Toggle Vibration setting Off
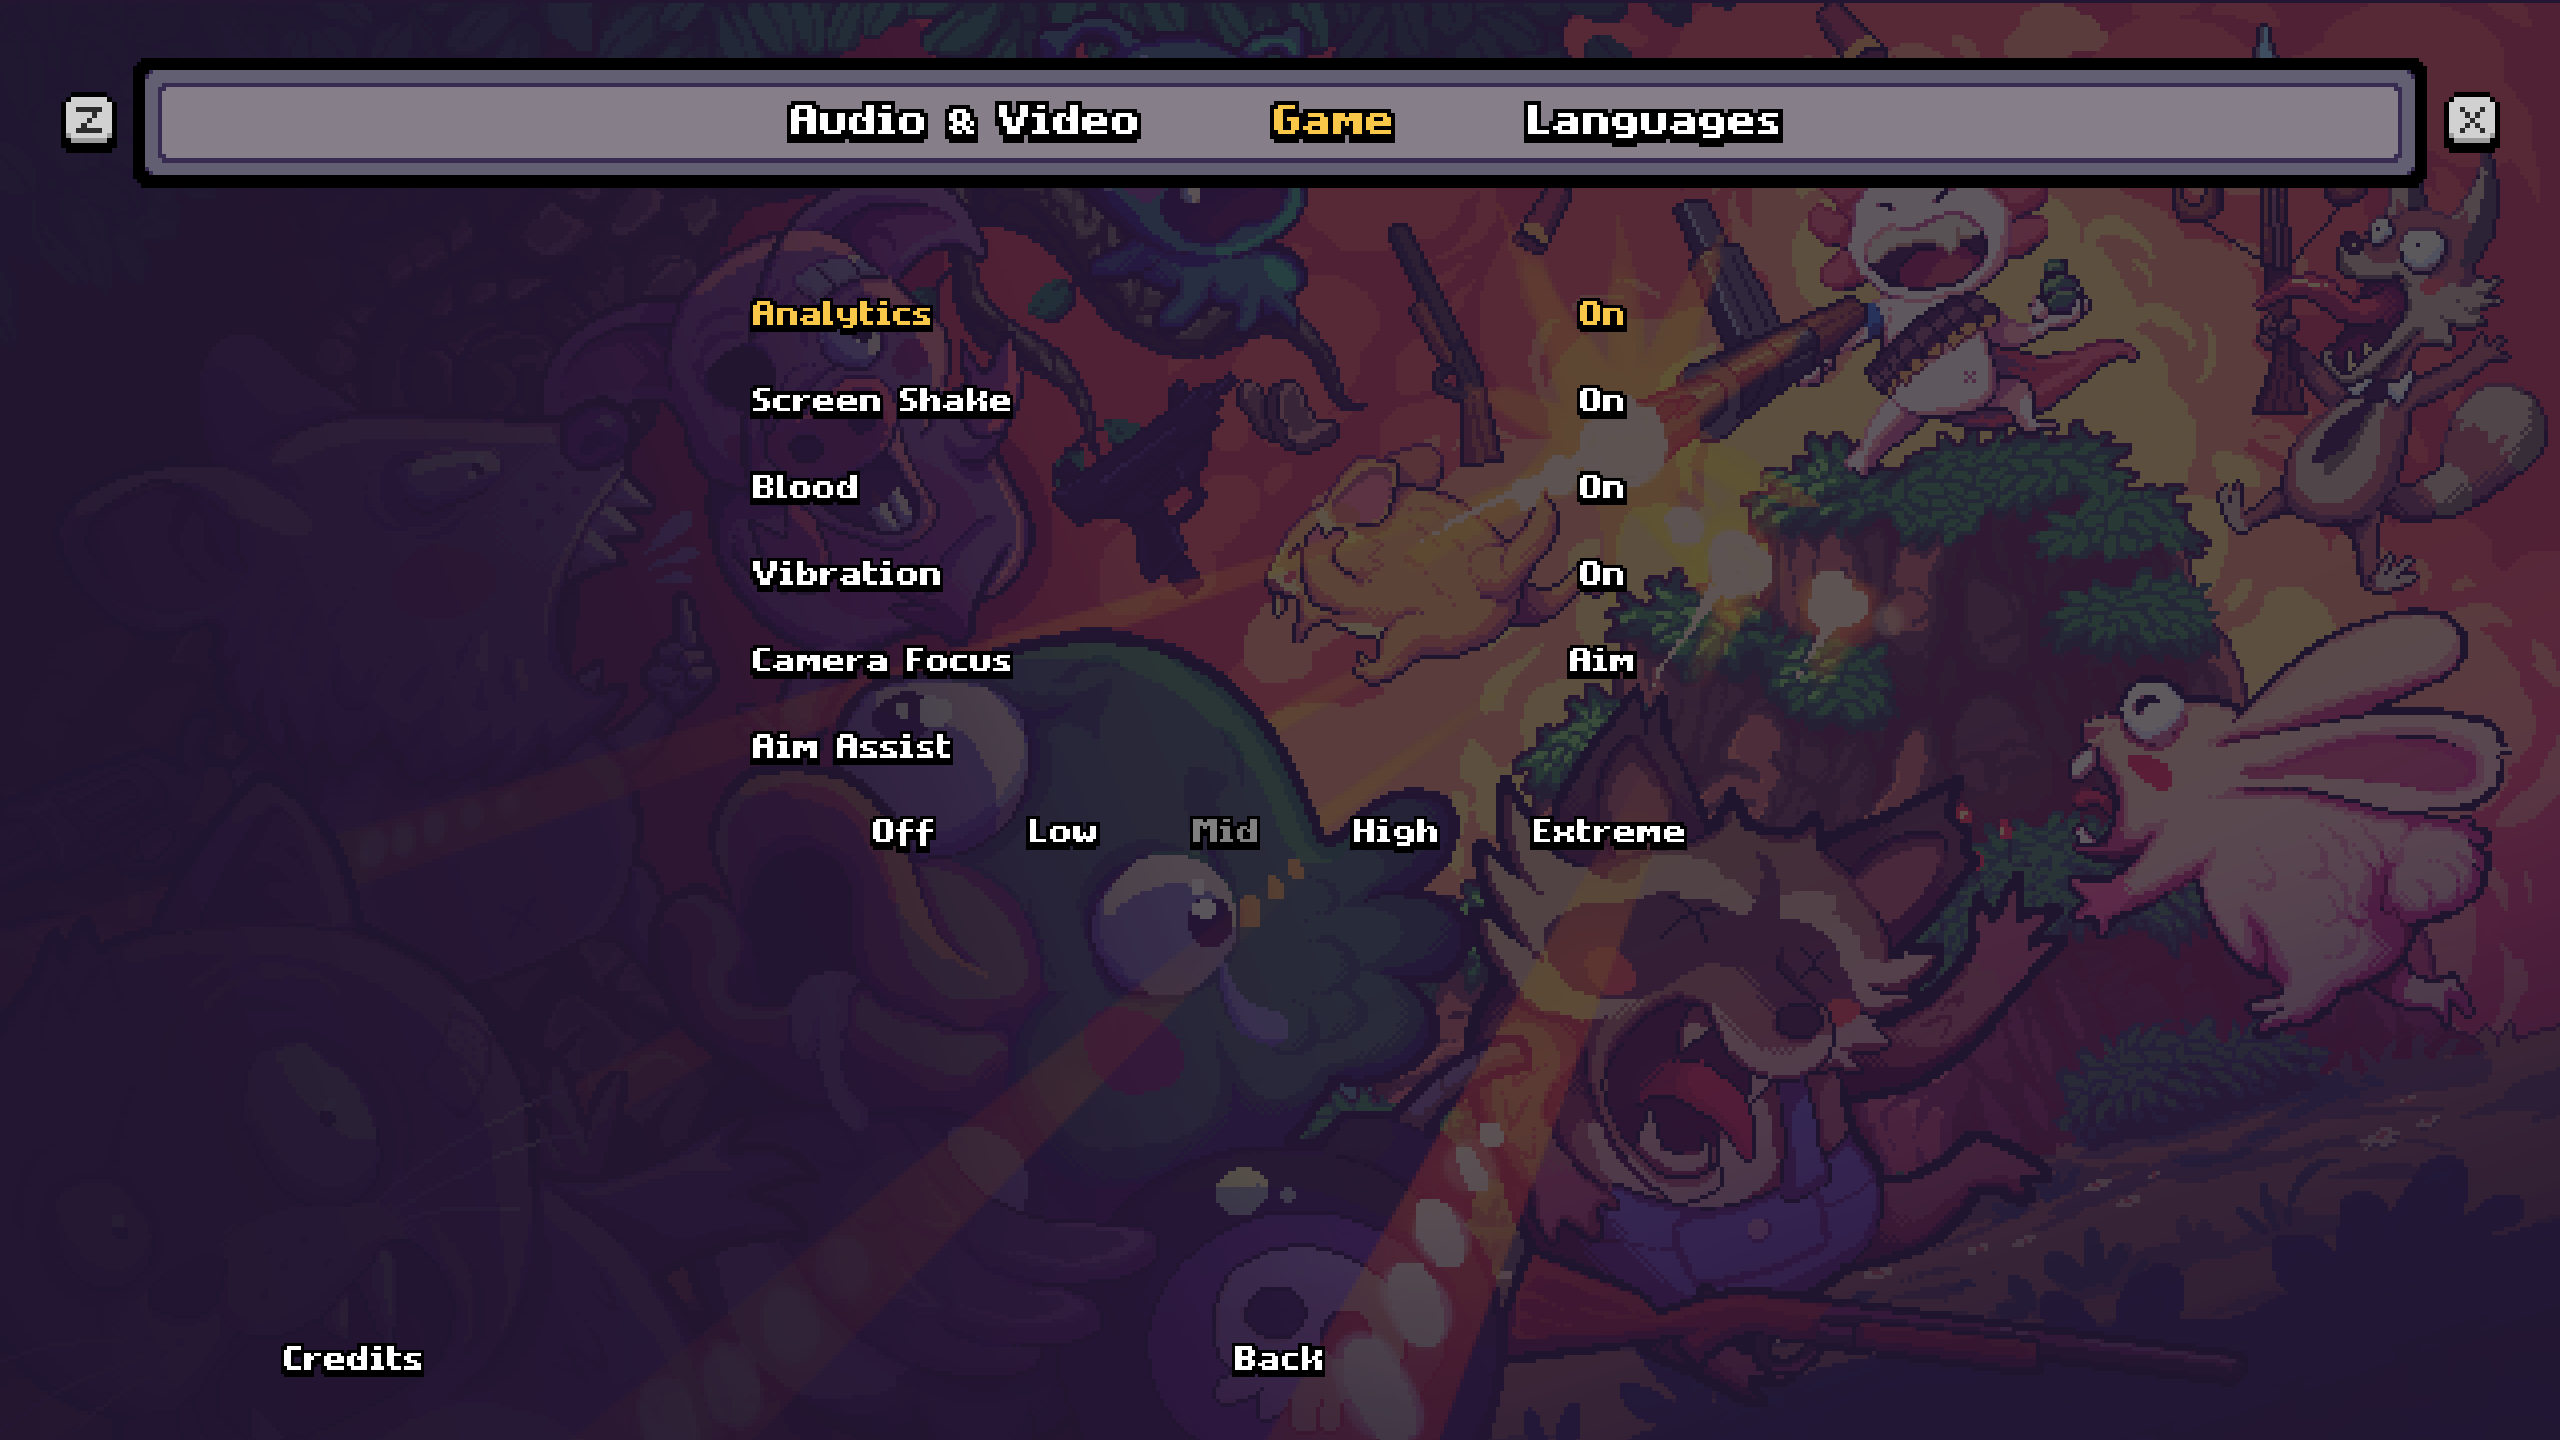This screenshot has height=1440, width=2560. [1600, 571]
